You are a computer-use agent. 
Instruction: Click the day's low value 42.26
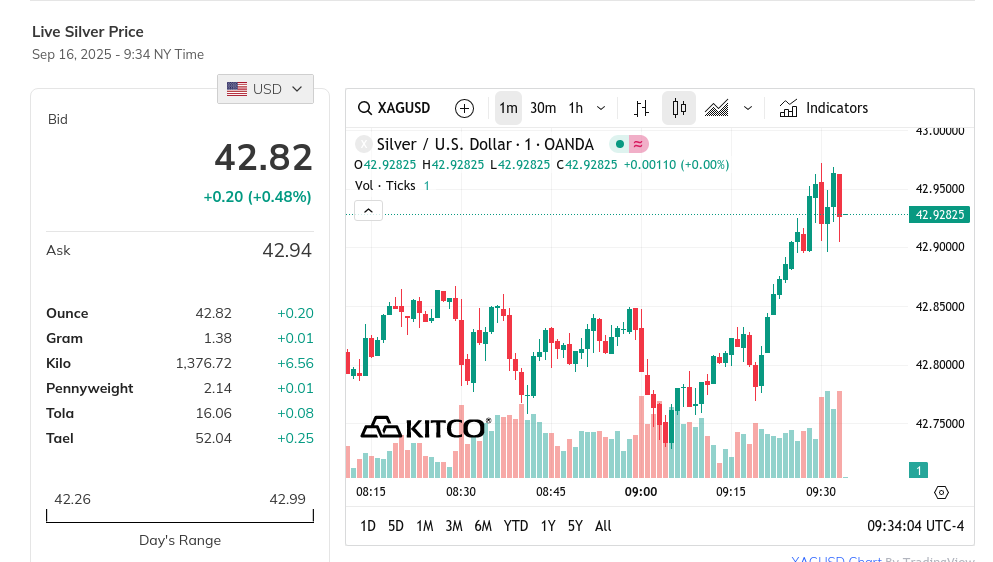coord(72,499)
